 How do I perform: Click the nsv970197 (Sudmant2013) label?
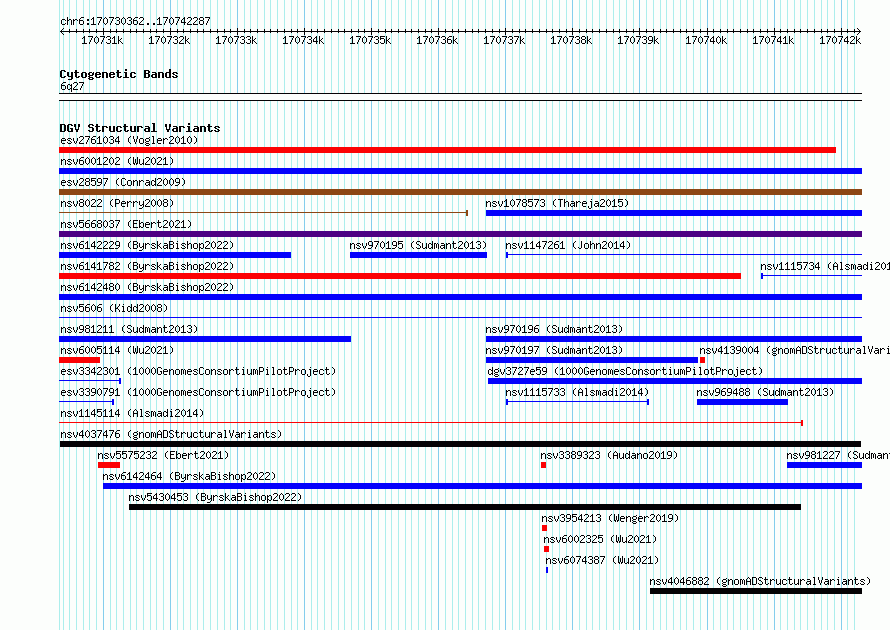pyautogui.click(x=554, y=350)
